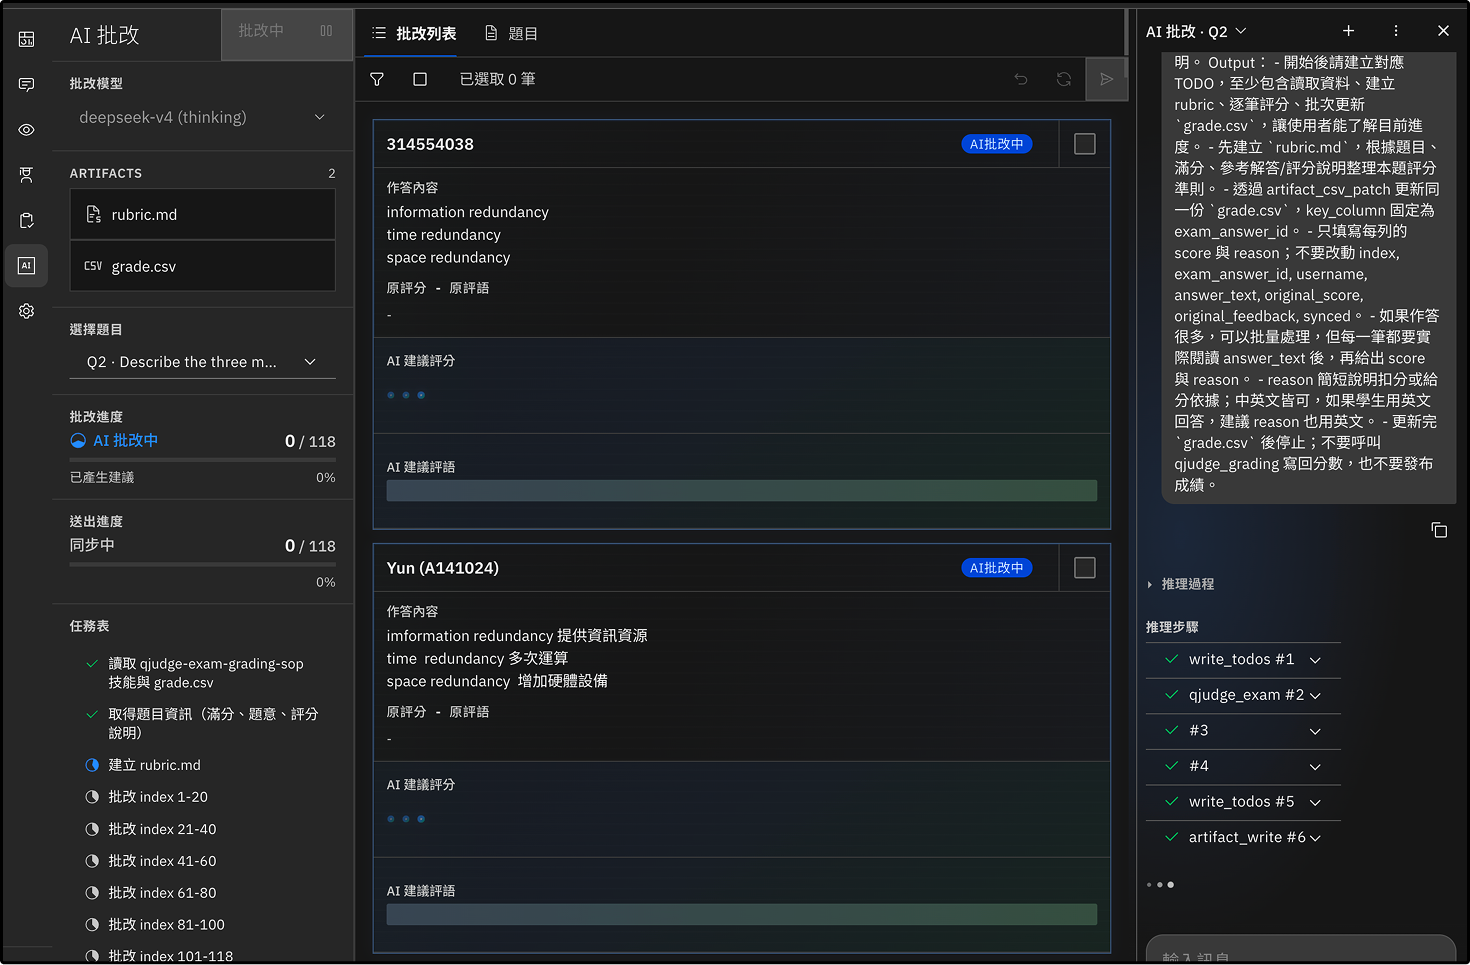Click task 建立 rubric.md
This screenshot has width=1470, height=965.
point(155,765)
